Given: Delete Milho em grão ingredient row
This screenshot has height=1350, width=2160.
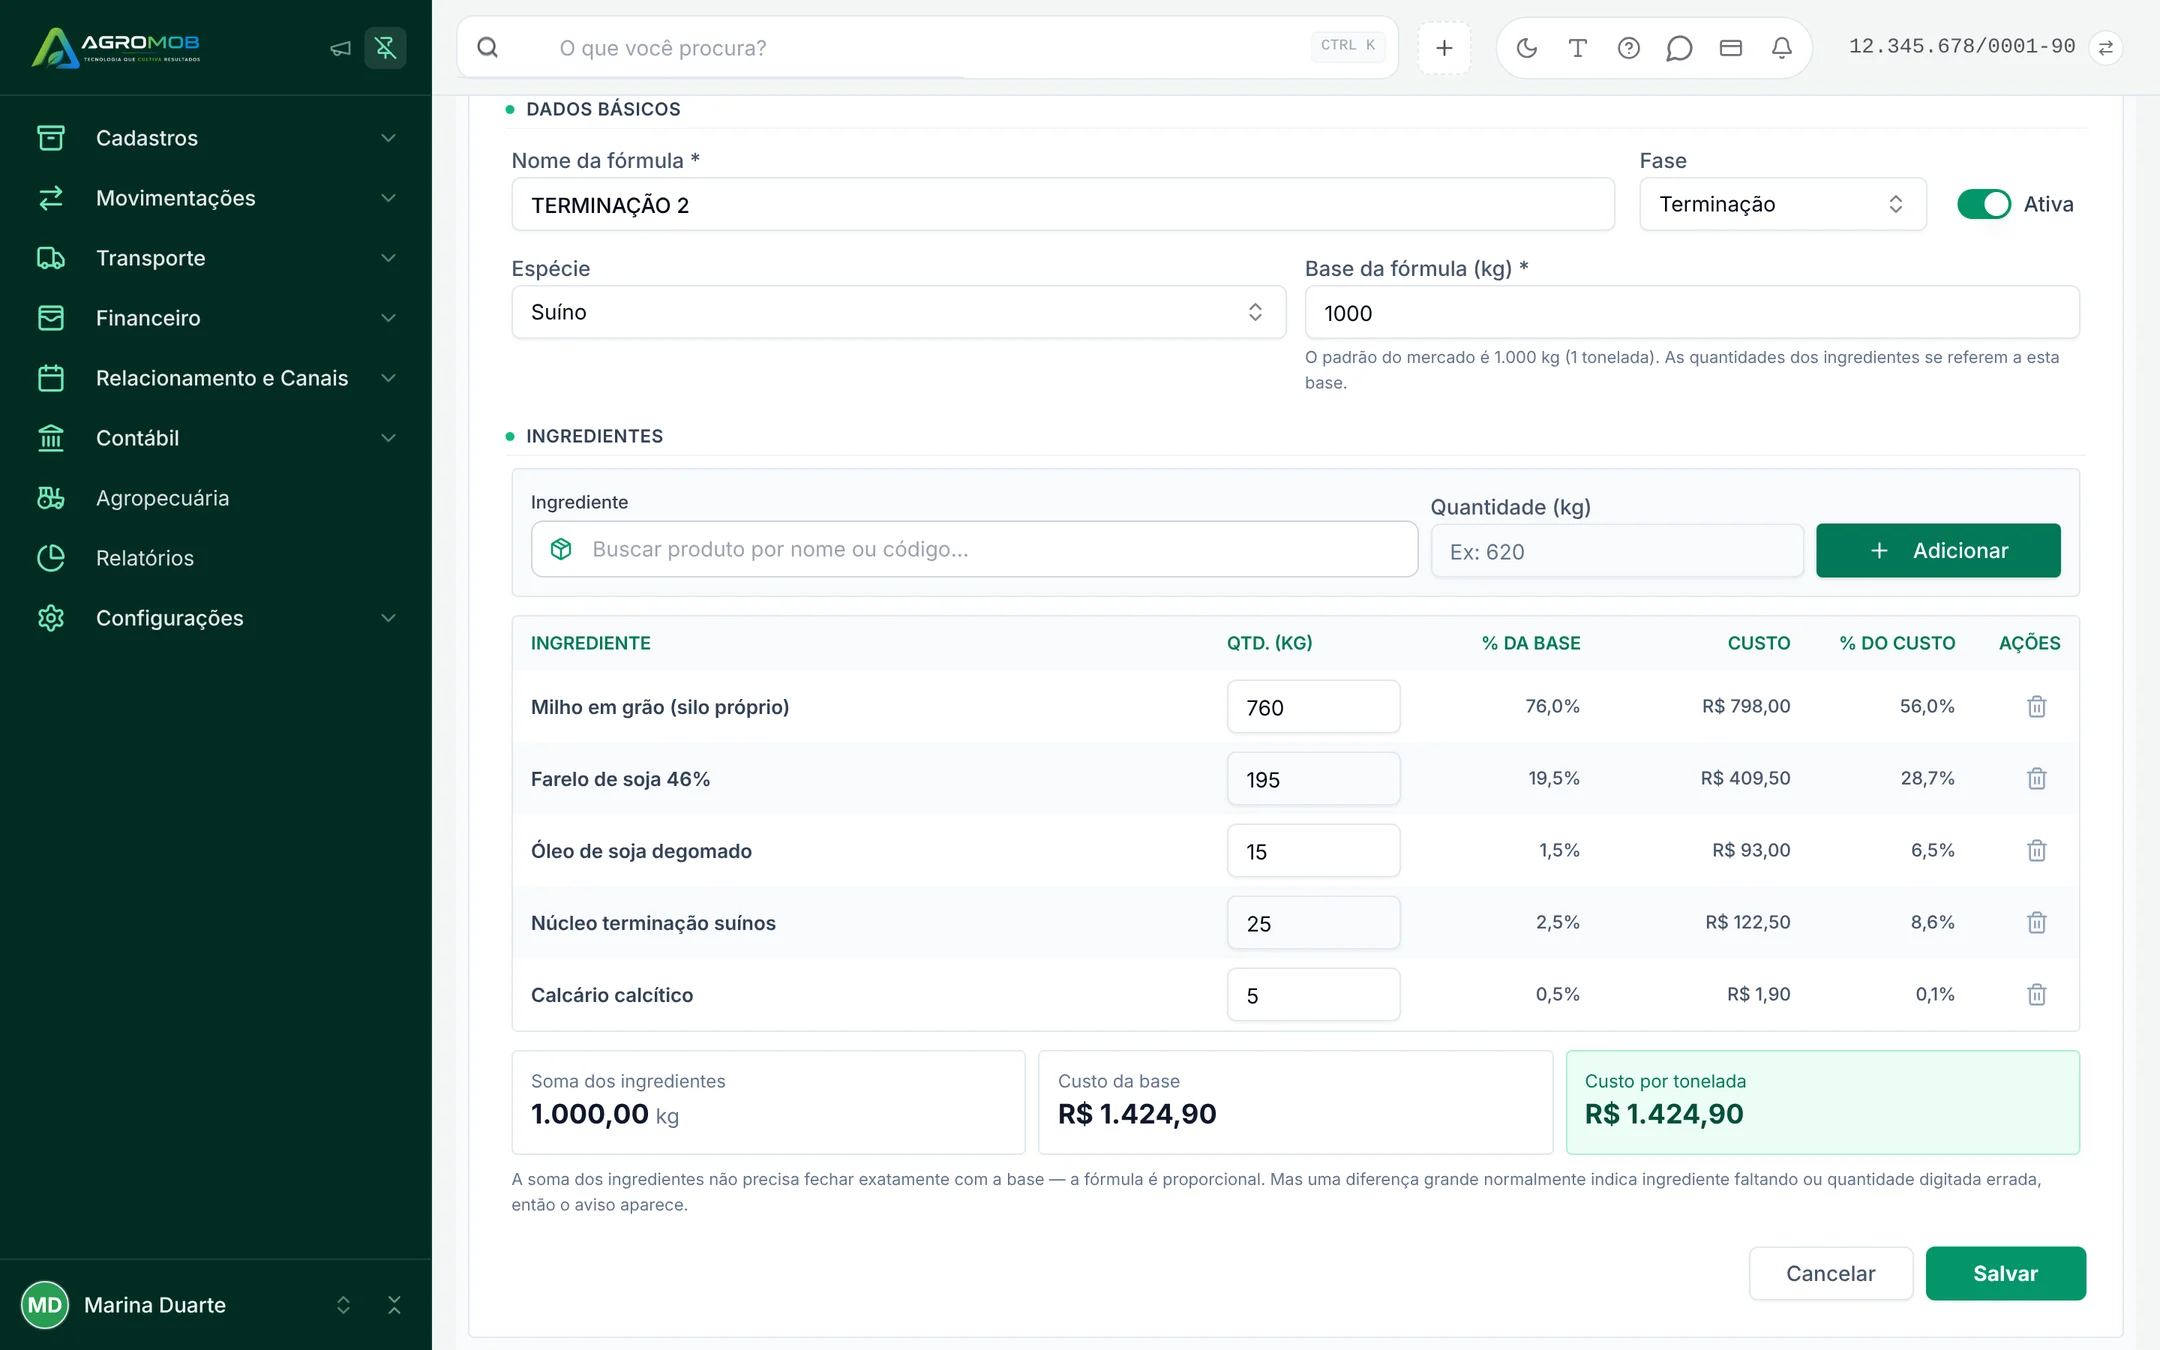Looking at the screenshot, I should [2036, 707].
